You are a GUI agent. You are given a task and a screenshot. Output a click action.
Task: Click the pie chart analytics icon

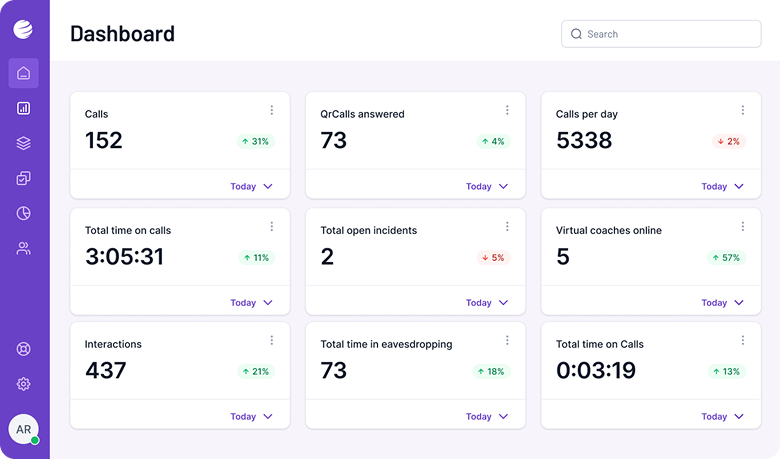tap(23, 213)
